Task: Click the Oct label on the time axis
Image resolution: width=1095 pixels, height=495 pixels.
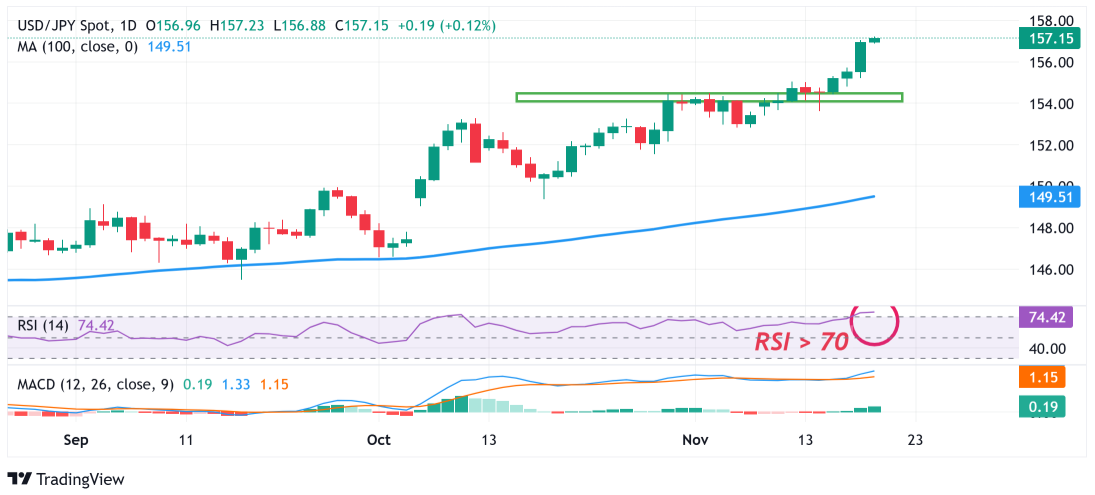Action: click(x=379, y=440)
